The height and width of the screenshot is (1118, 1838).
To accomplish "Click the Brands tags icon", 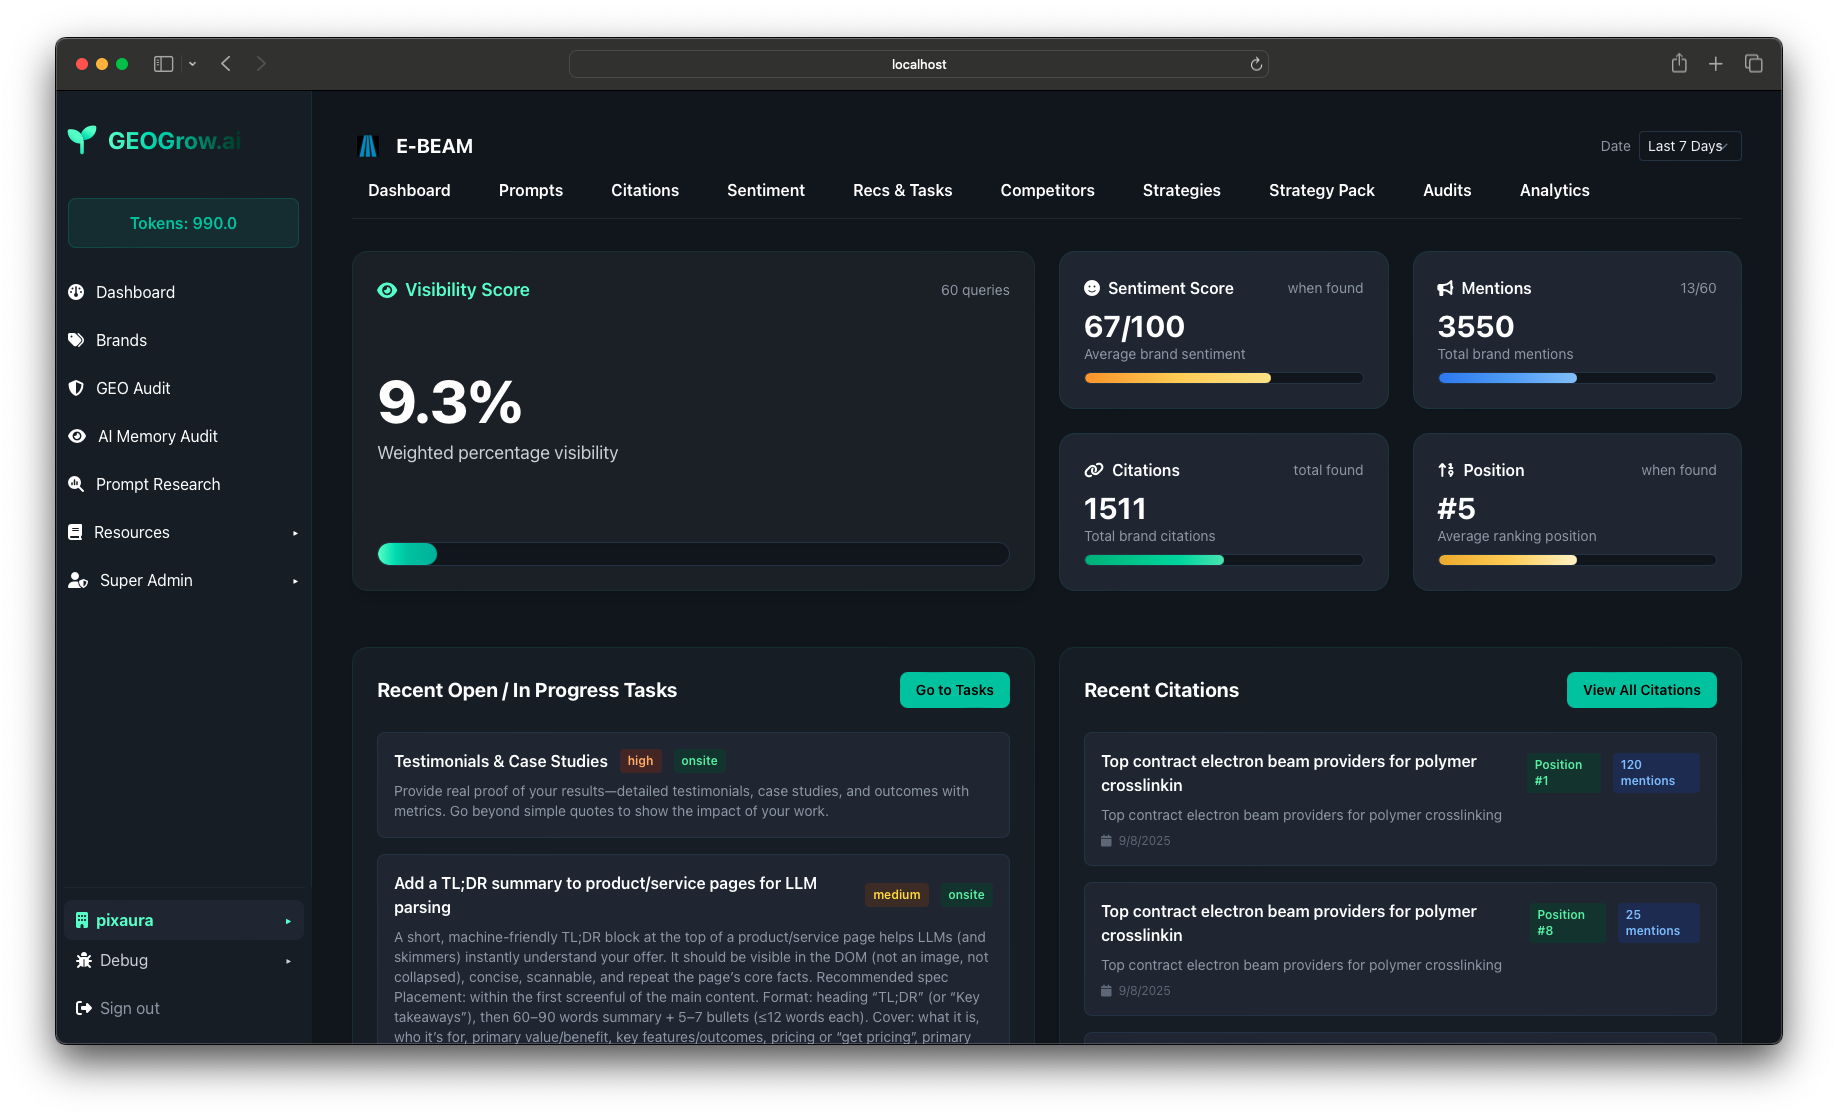I will (76, 340).
